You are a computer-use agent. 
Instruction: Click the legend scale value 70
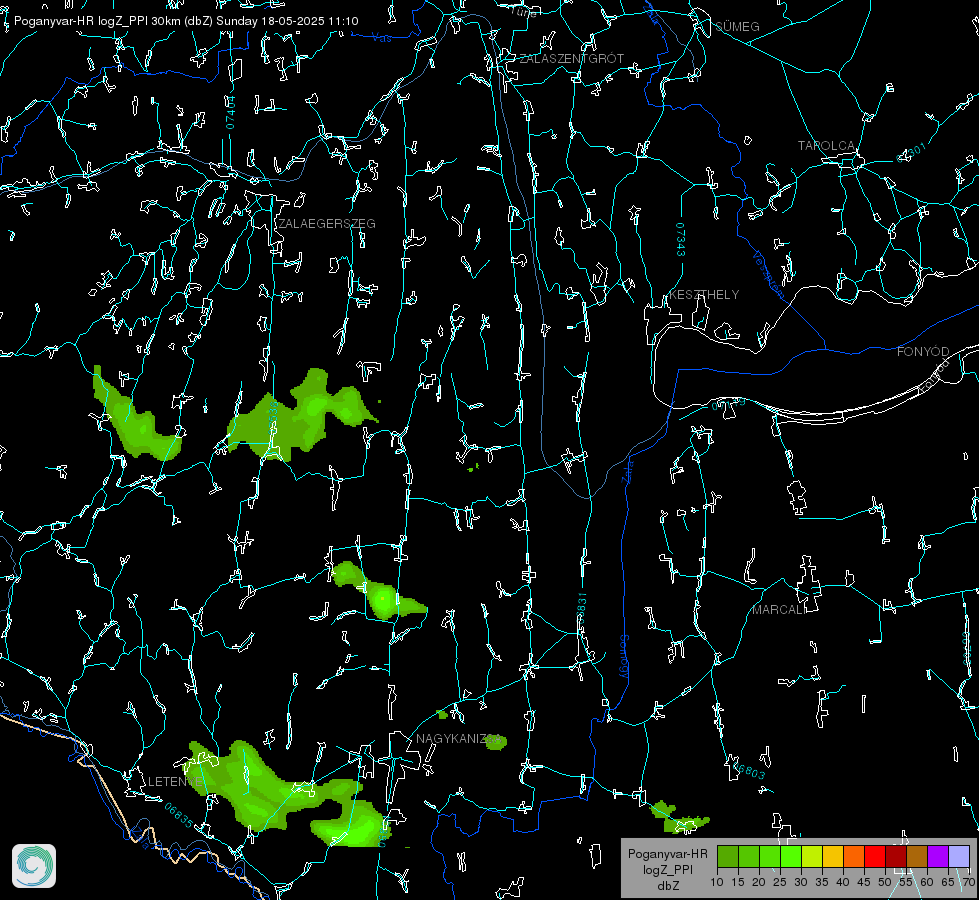coord(969,882)
